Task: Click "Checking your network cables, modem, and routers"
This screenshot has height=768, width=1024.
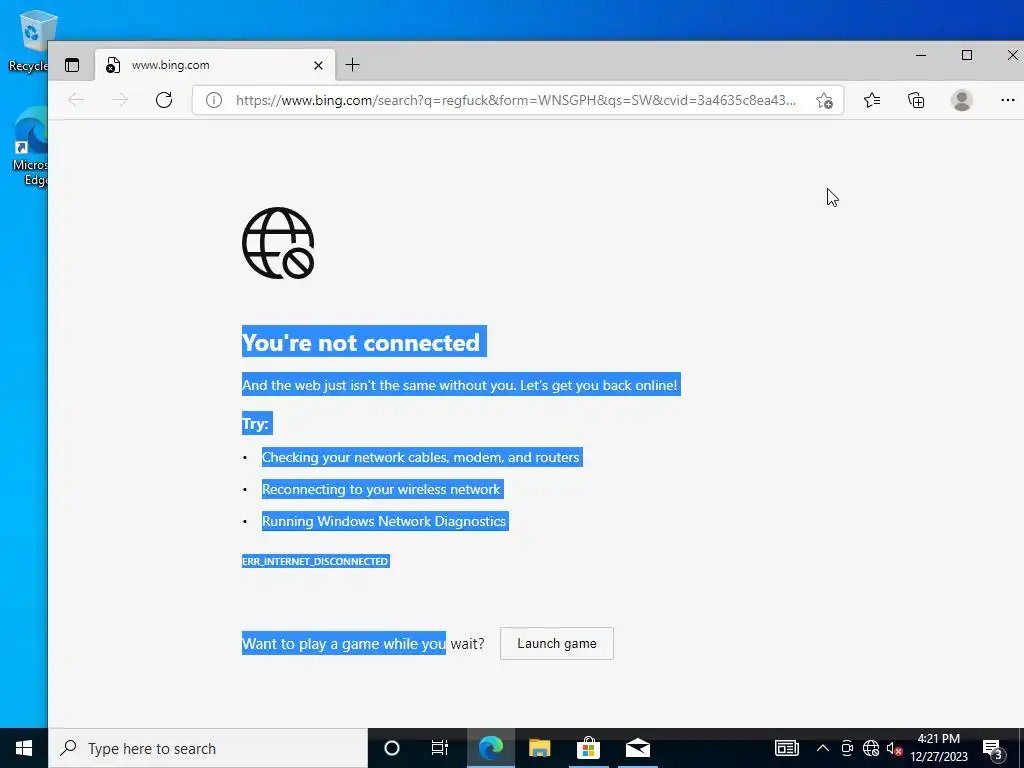Action: tap(421, 457)
